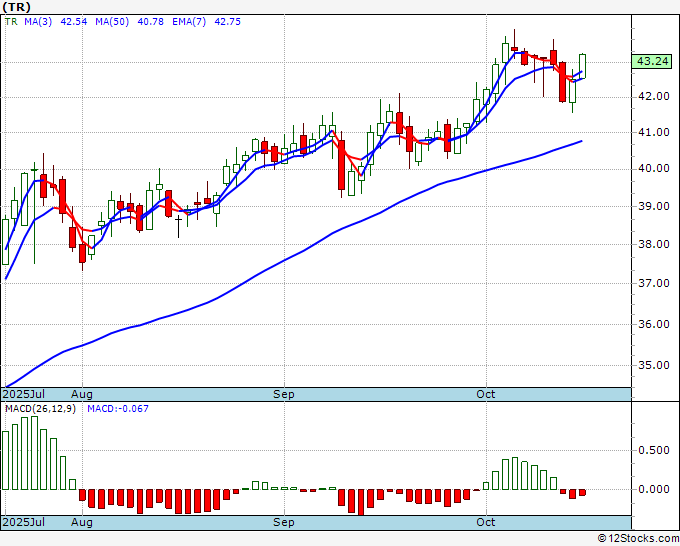
Task: Select the EMA(7) legend label
Action: pyautogui.click(x=189, y=22)
